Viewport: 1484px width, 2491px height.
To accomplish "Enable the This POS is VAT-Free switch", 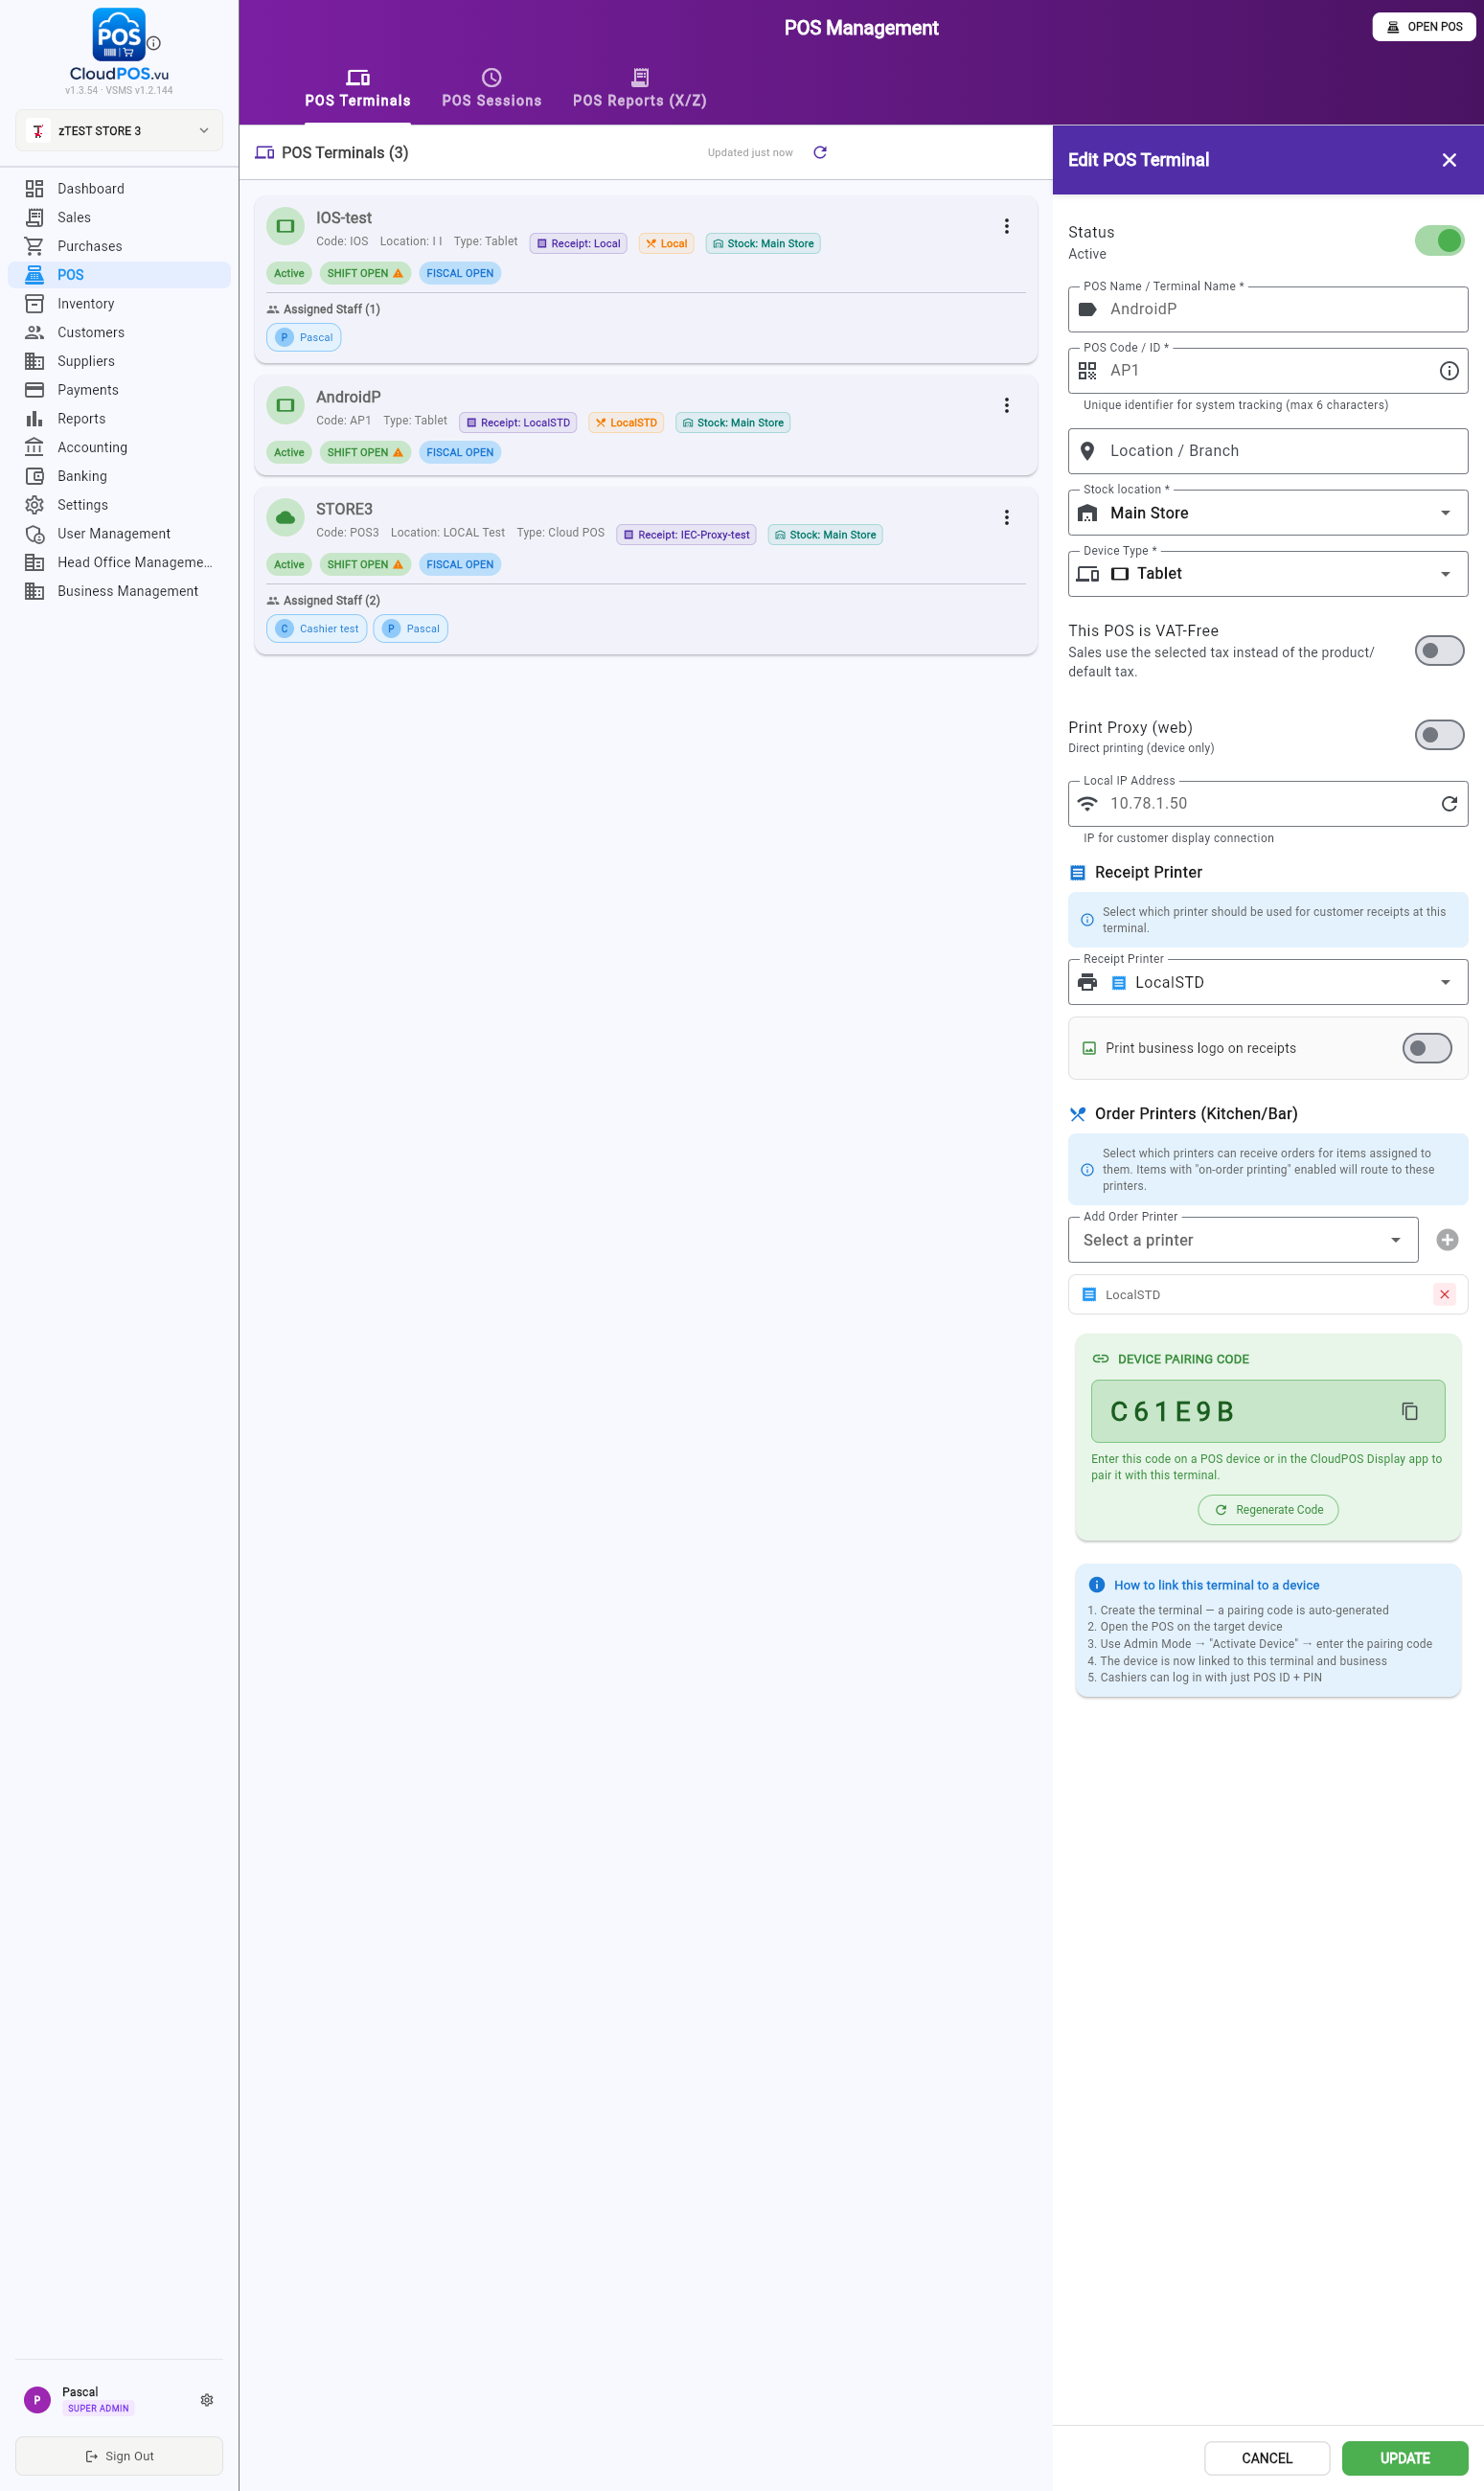I will point(1439,651).
